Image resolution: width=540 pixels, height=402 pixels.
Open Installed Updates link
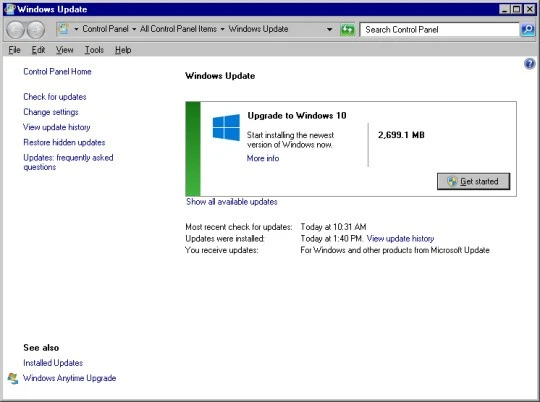(53, 363)
